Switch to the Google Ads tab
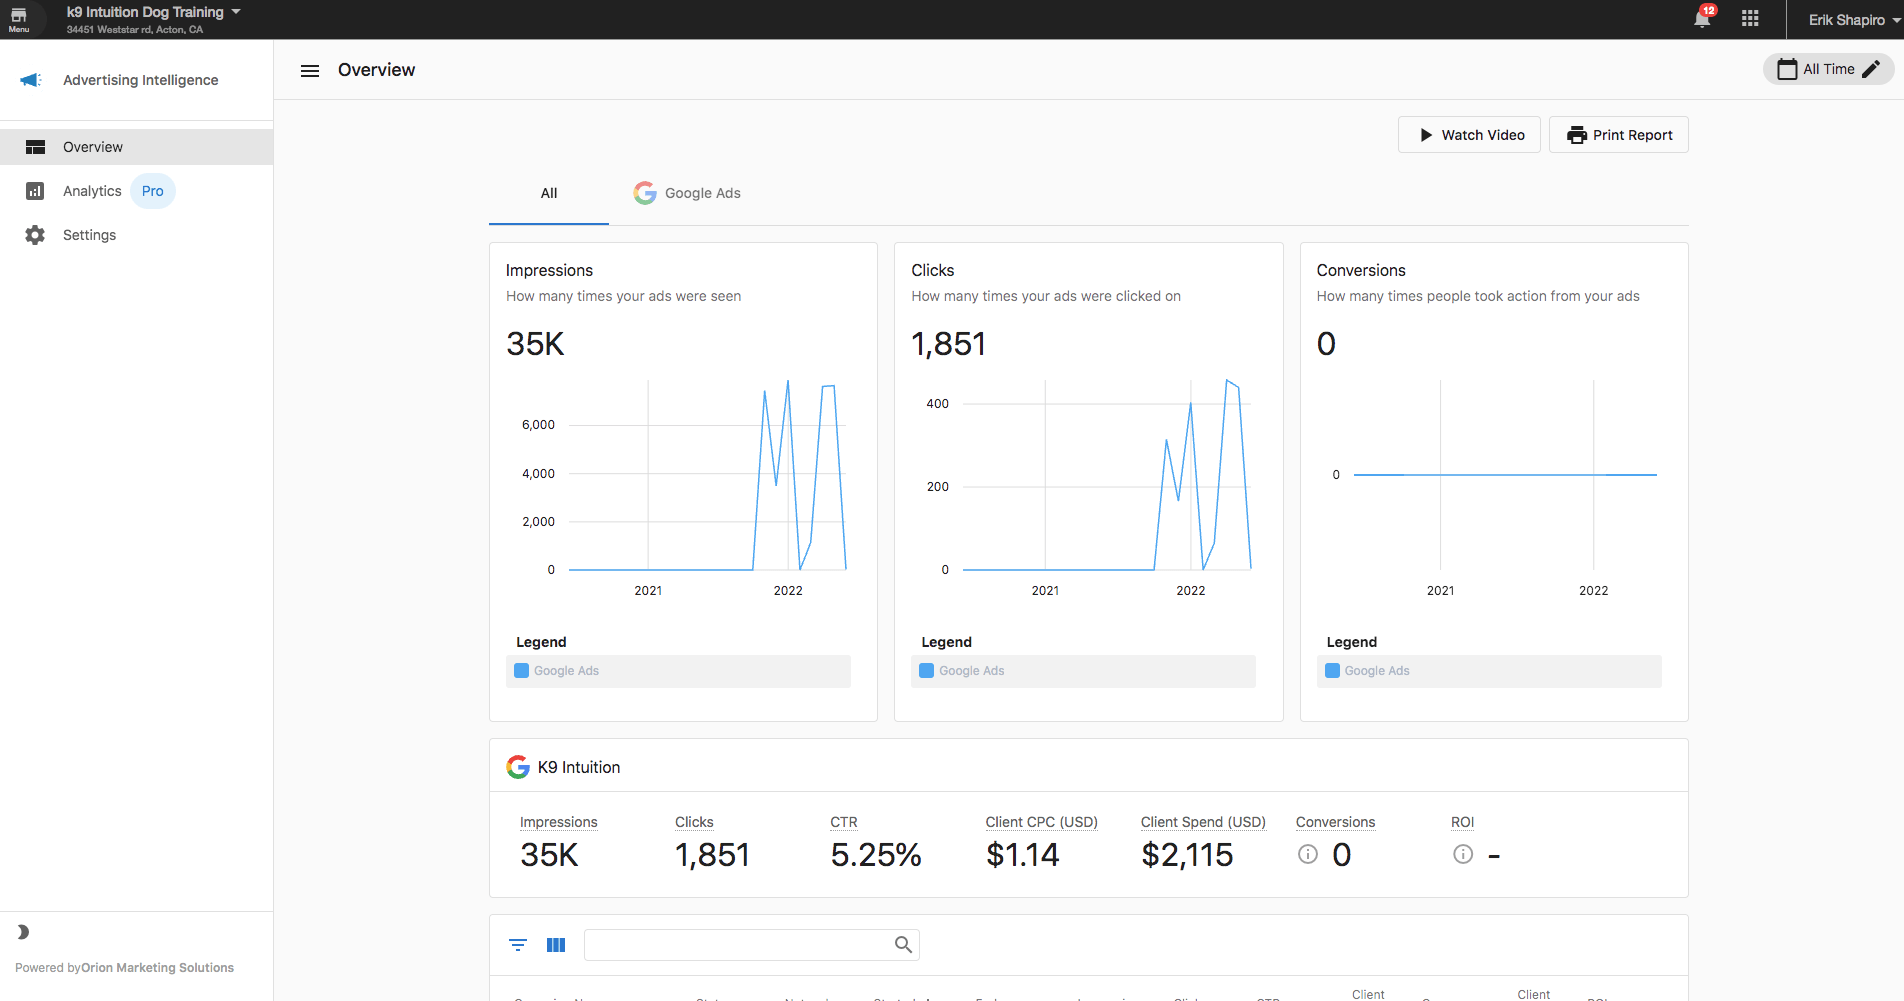The width and height of the screenshot is (1904, 1001). point(688,193)
